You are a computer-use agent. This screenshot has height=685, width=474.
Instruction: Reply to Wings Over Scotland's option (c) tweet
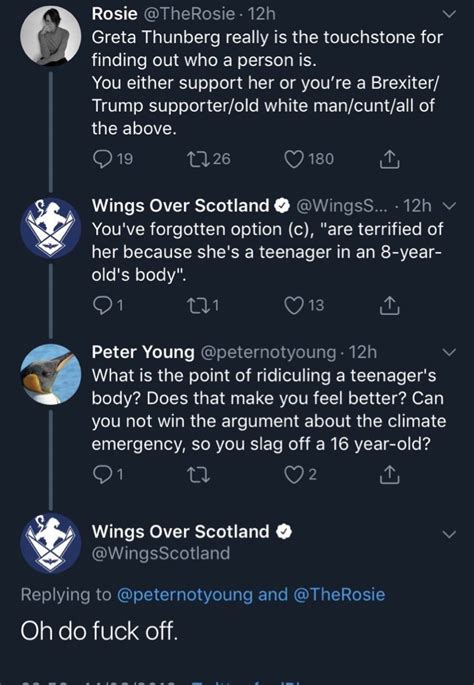pyautogui.click(x=103, y=305)
